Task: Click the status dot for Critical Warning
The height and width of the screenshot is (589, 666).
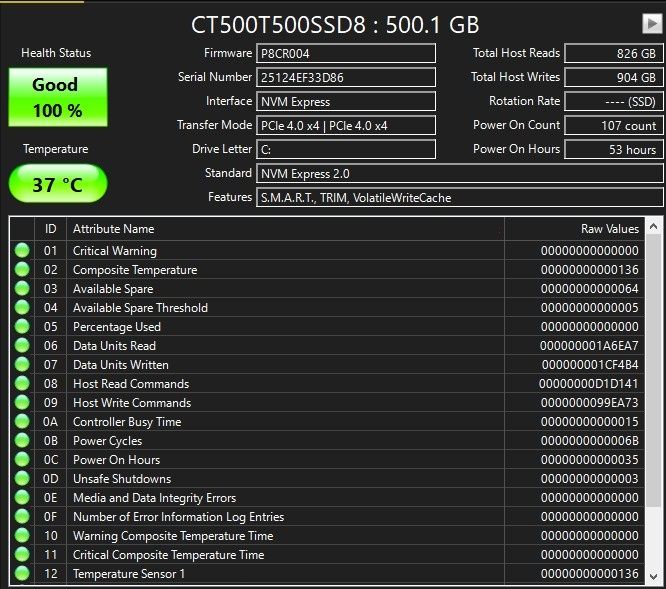Action: (22, 251)
